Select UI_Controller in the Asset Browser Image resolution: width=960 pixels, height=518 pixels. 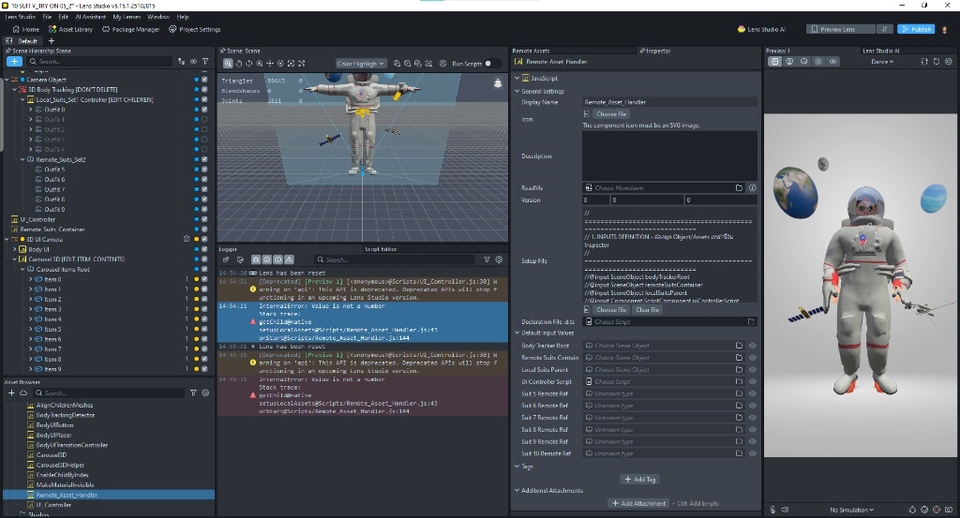[x=53, y=504]
